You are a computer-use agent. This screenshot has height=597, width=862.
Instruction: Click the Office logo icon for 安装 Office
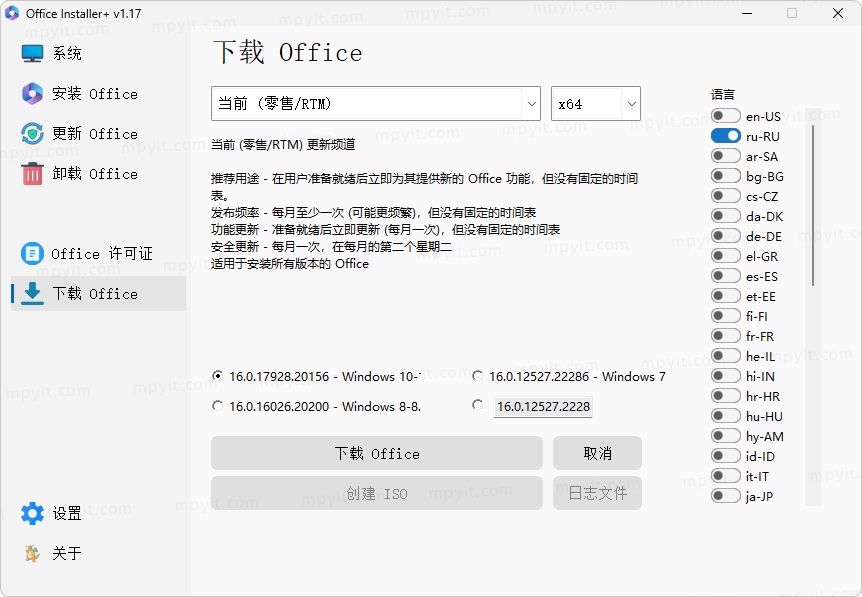pyautogui.click(x=32, y=93)
